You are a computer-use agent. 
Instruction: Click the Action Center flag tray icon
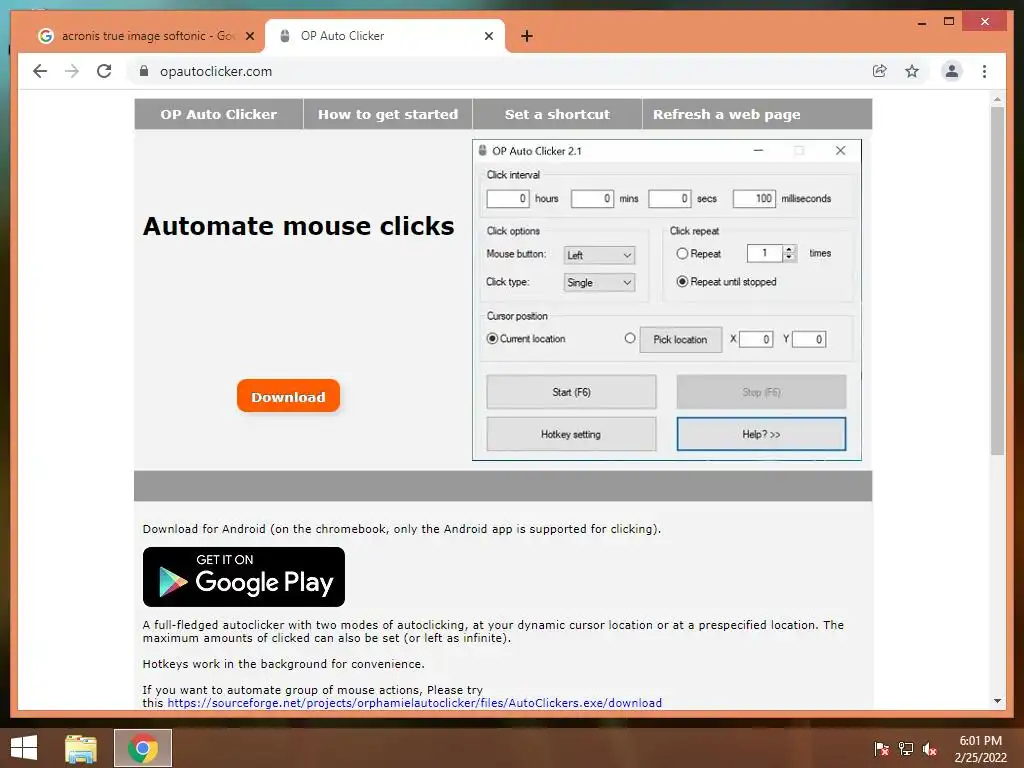(881, 749)
